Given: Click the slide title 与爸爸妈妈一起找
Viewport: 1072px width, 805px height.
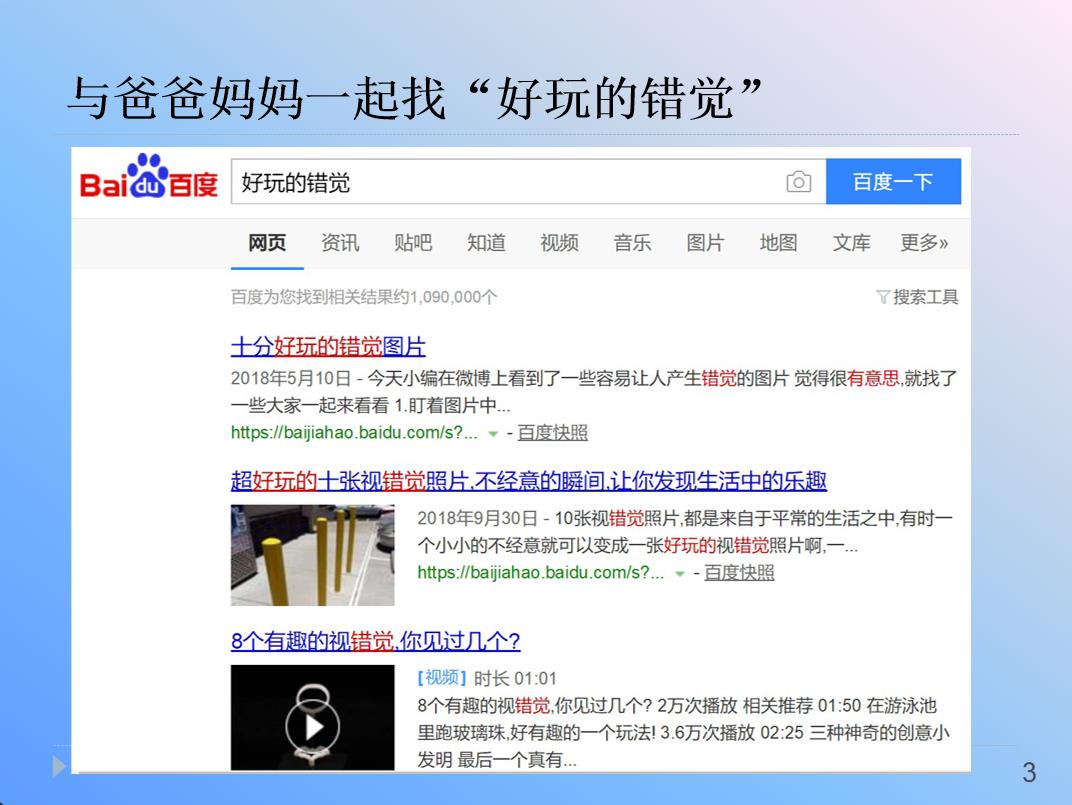Looking at the screenshot, I should 257,98.
